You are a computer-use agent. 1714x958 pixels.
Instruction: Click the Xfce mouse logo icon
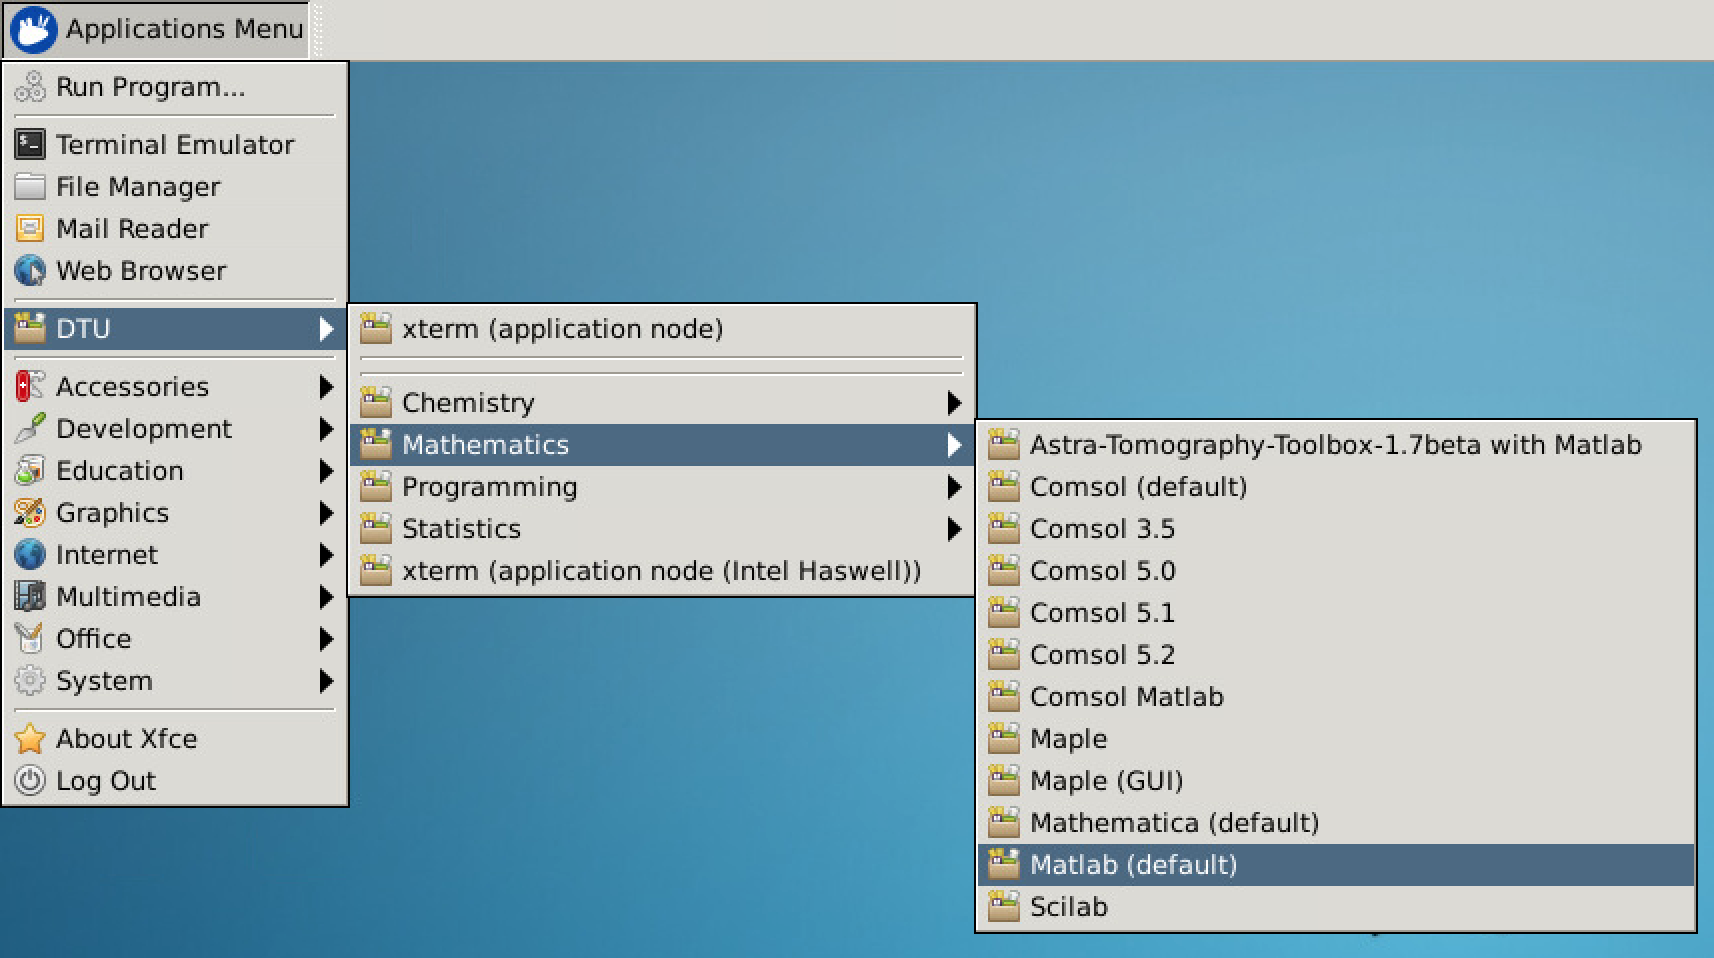32,29
